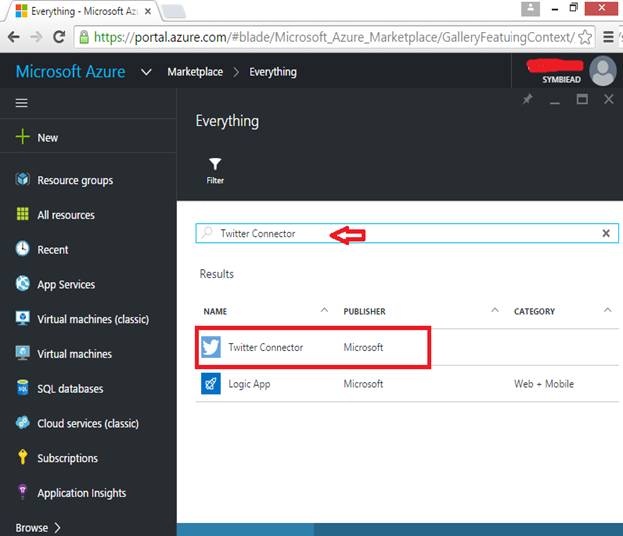Viewport: 623px width, 536px height.
Task: Click browser address bar URL
Action: [x=334, y=37]
